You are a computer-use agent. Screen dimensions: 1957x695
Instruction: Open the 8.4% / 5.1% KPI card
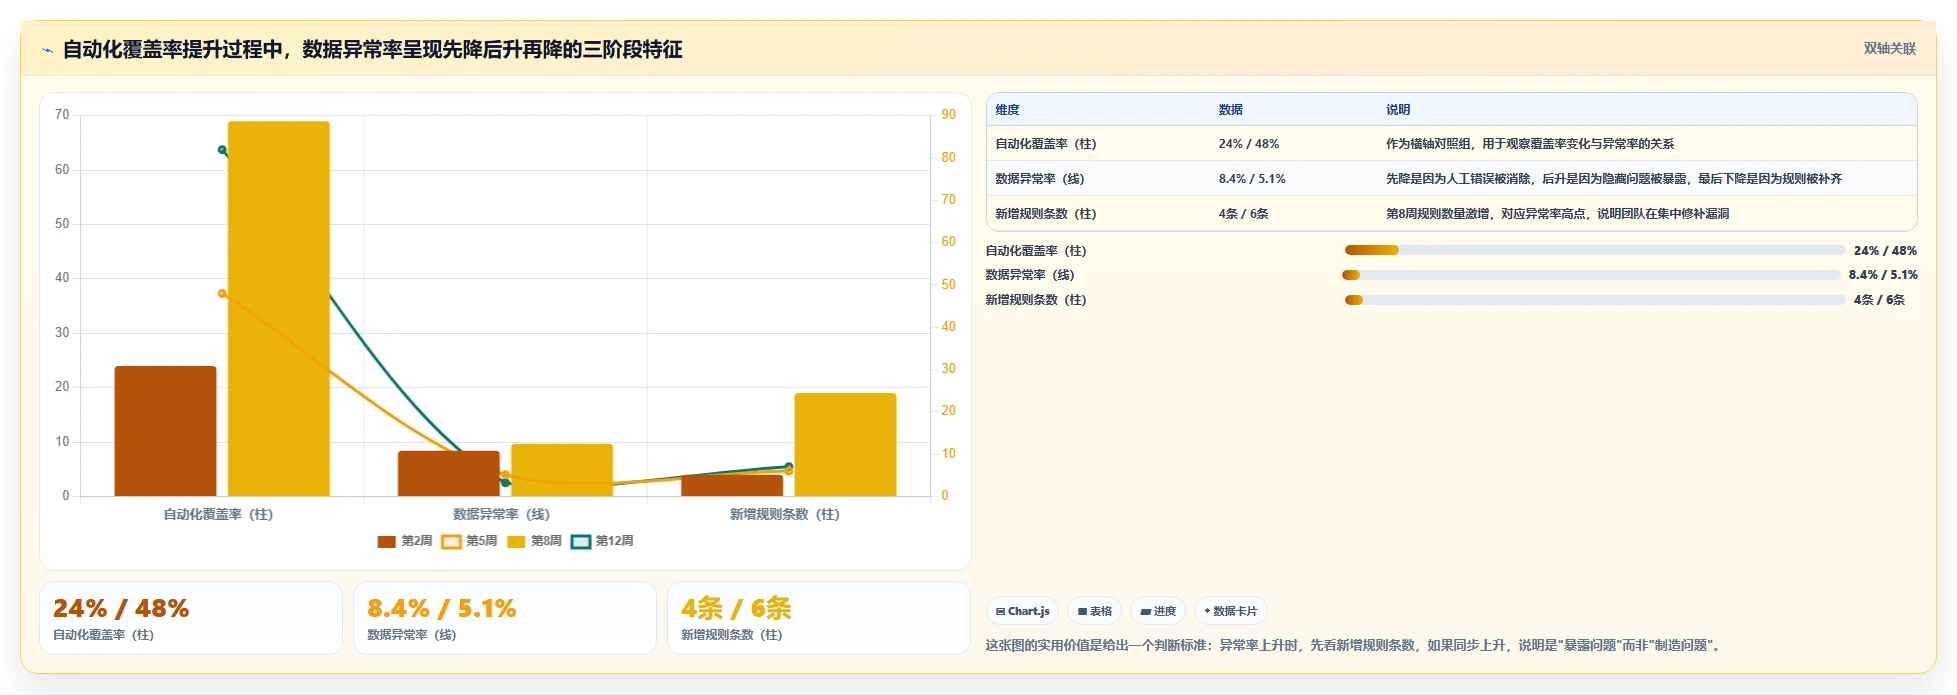click(x=505, y=618)
